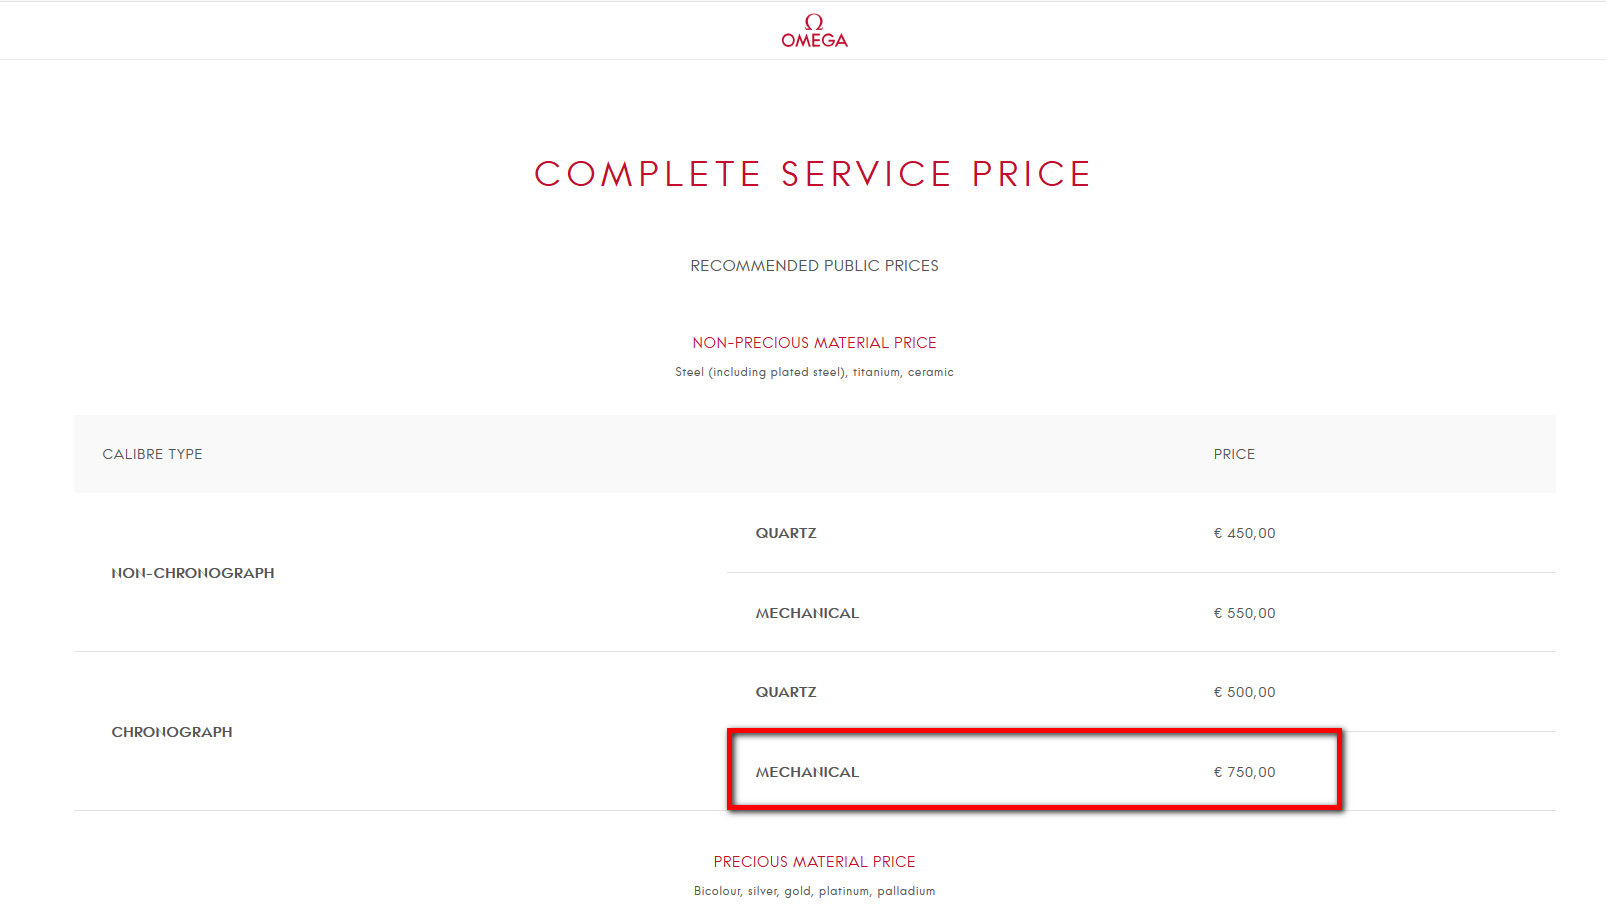The image size is (1606, 914).
Task: Click the € 550,00 price
Action: (1244, 613)
